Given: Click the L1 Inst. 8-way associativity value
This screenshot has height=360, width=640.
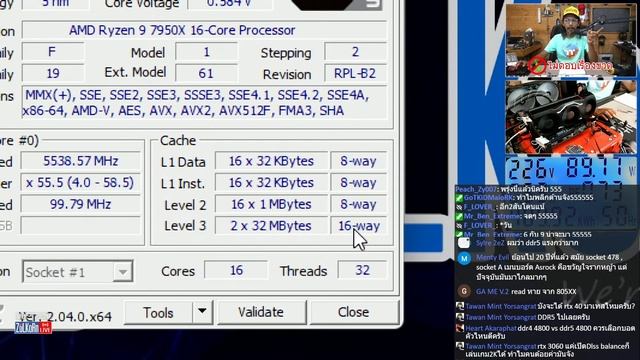Looking at the screenshot, I should point(358,182).
